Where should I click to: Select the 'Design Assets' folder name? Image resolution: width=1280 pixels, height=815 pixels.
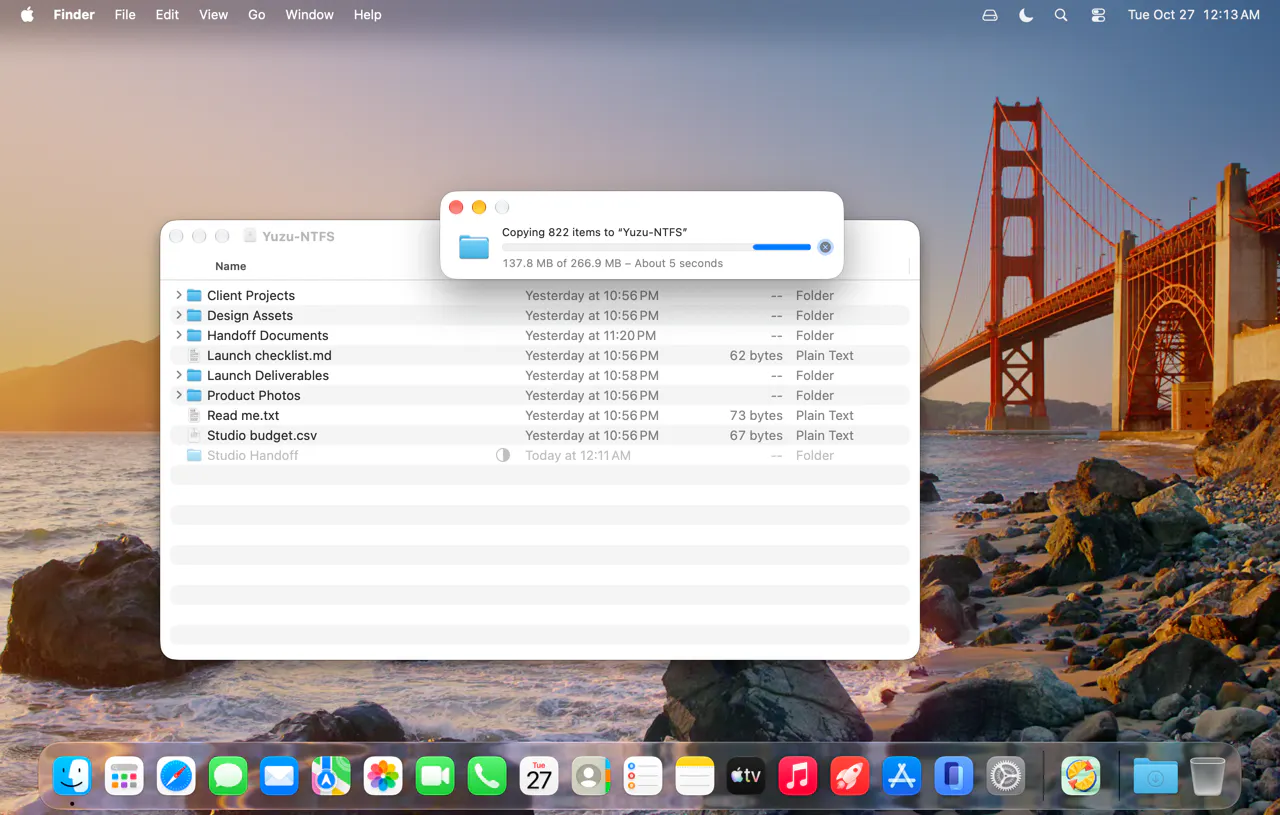(250, 315)
